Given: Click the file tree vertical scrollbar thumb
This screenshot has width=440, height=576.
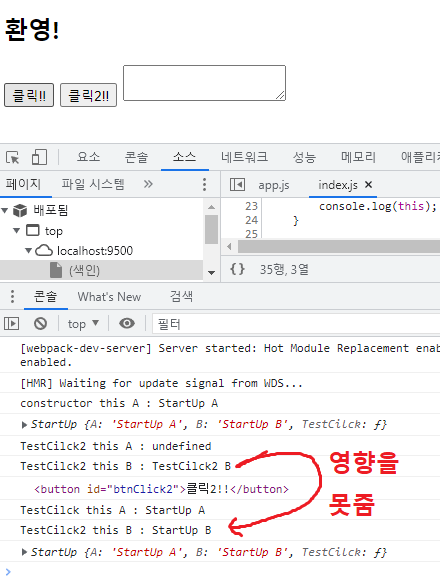Looking at the screenshot, I should 211,229.
